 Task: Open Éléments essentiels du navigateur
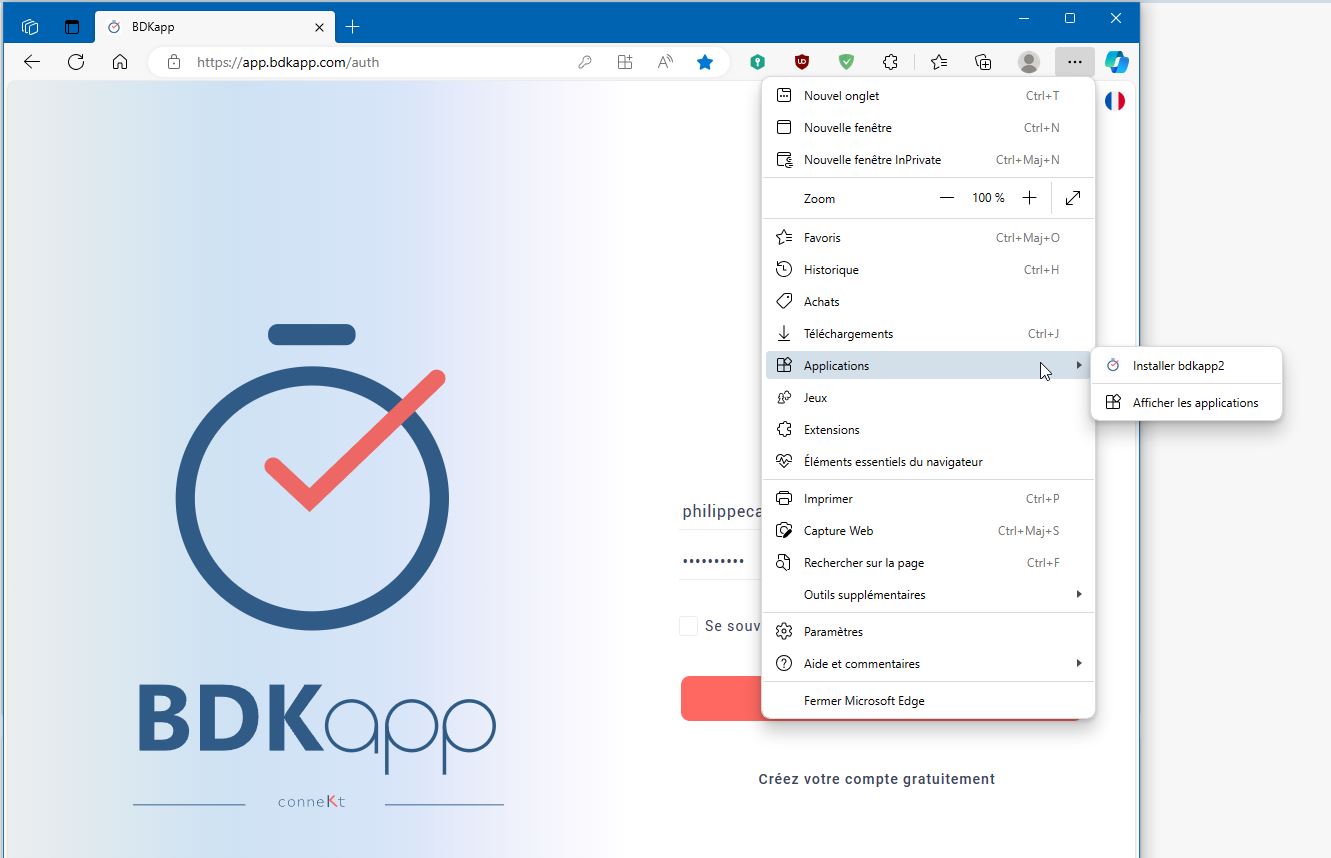click(x=928, y=462)
